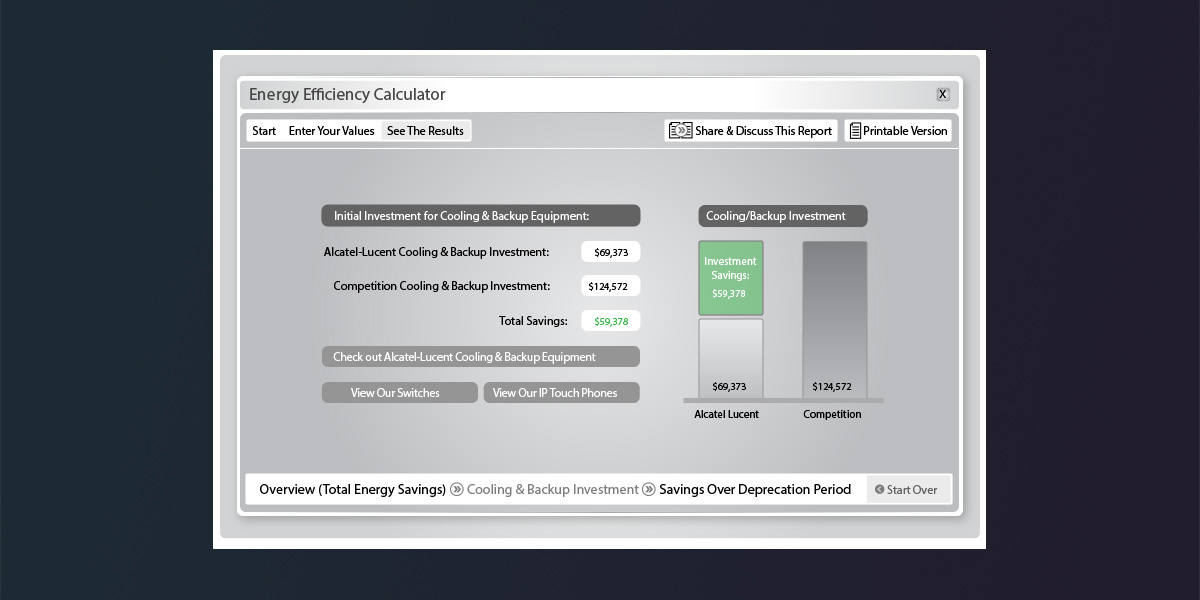Click Alcatel-Lucent investment value field $69,373

610,252
